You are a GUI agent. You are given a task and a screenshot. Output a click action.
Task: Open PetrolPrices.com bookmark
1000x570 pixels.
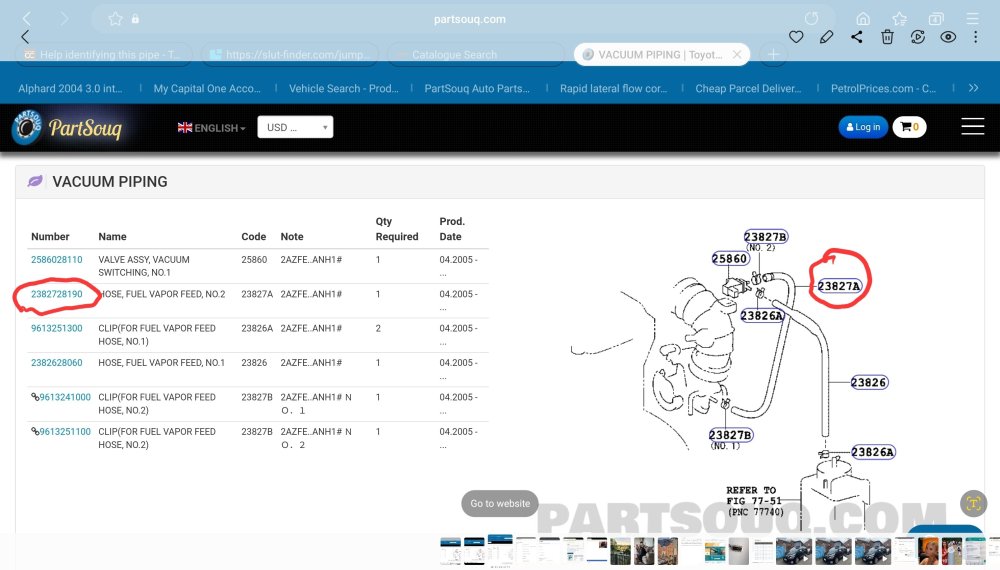click(883, 89)
